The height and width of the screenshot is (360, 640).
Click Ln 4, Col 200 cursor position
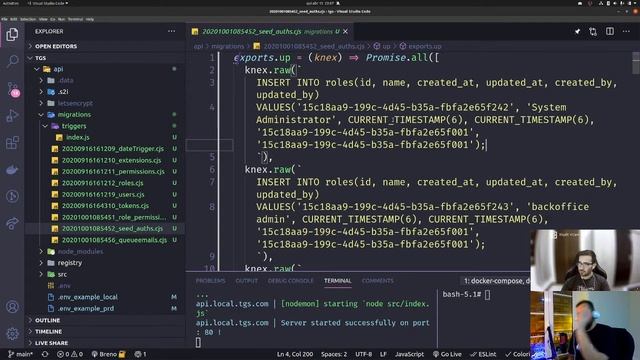click(x=295, y=354)
